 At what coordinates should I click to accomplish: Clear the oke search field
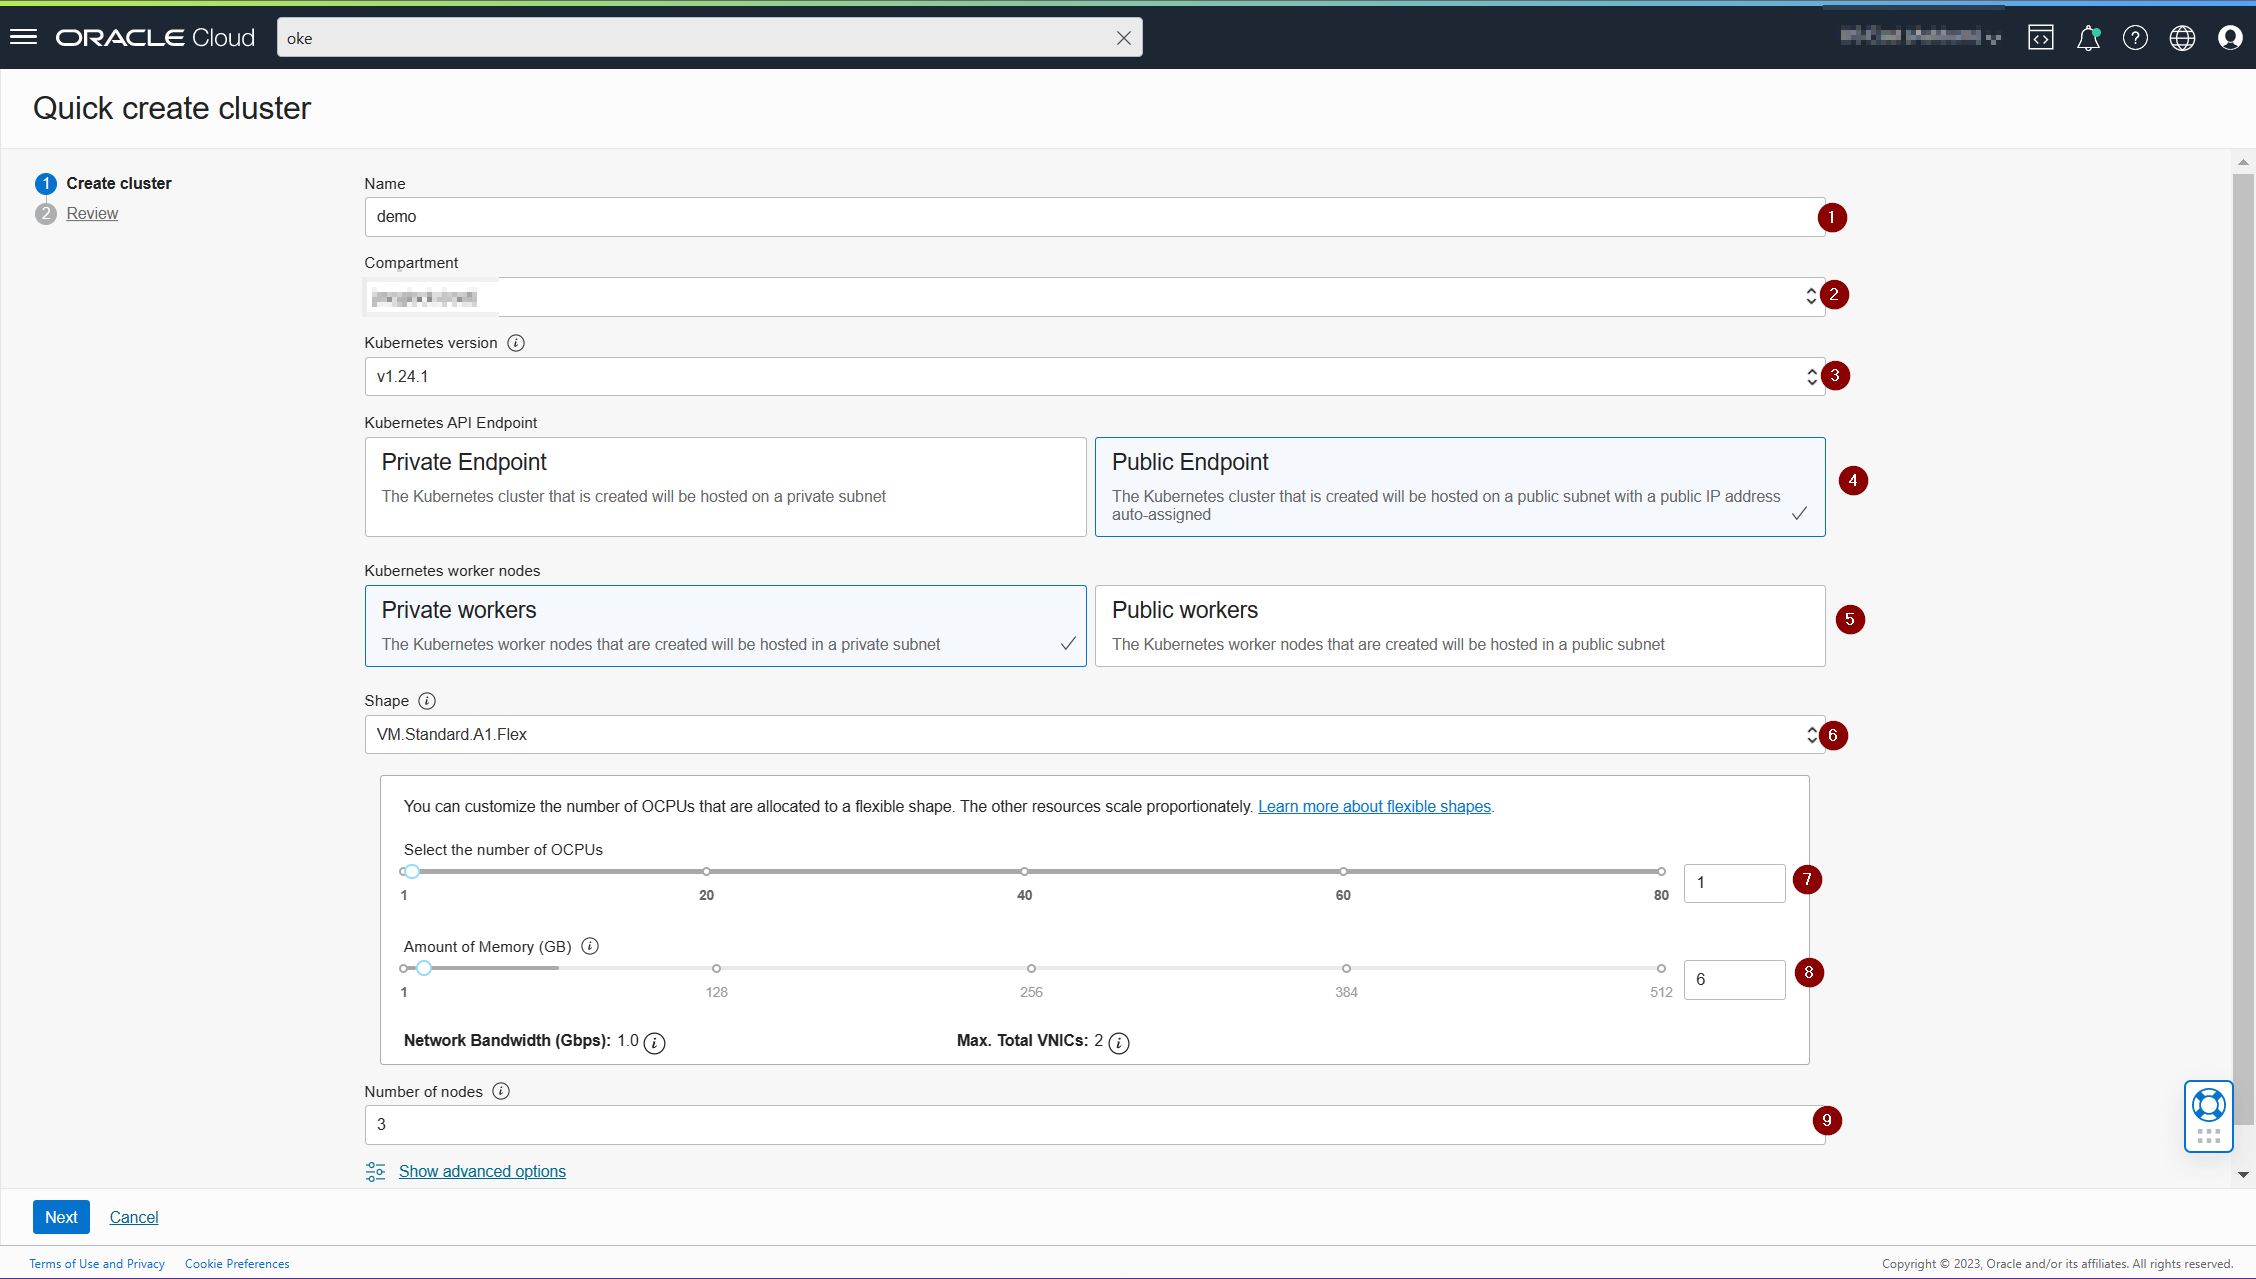point(1123,37)
